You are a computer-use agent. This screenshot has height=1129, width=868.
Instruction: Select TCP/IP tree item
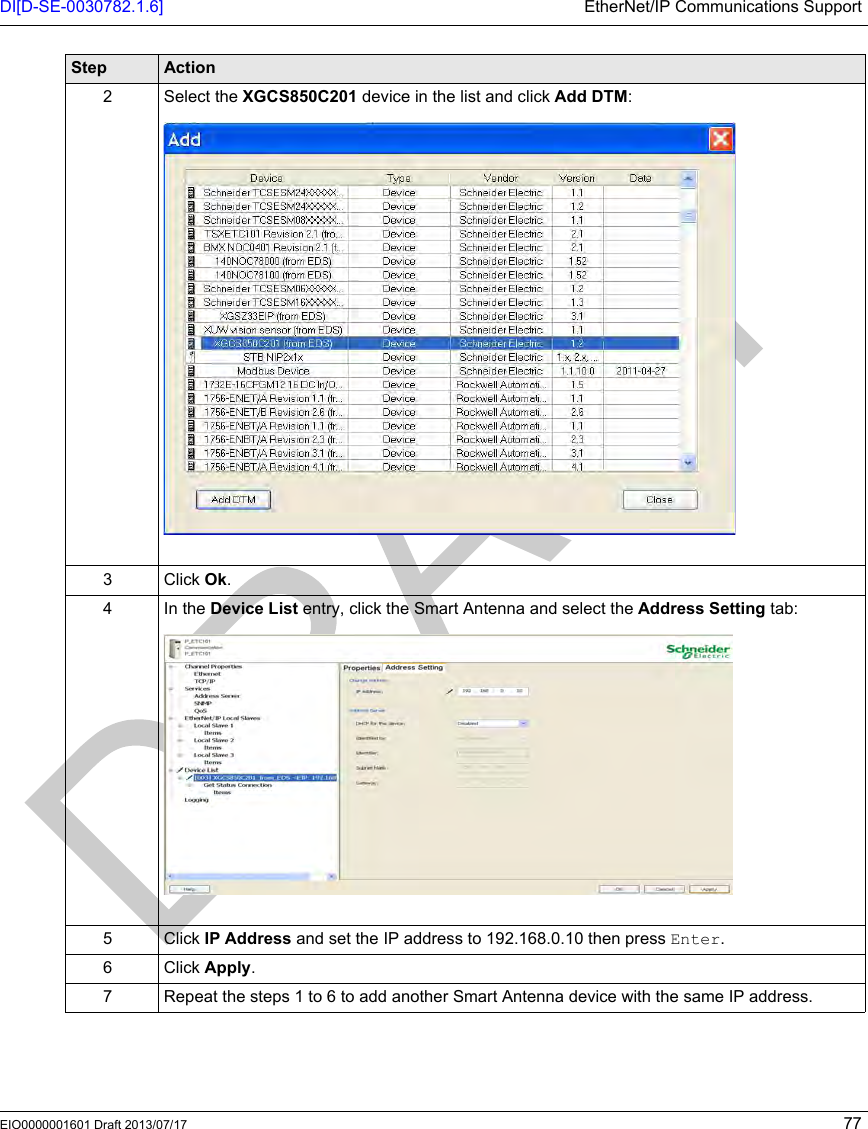click(x=204, y=681)
